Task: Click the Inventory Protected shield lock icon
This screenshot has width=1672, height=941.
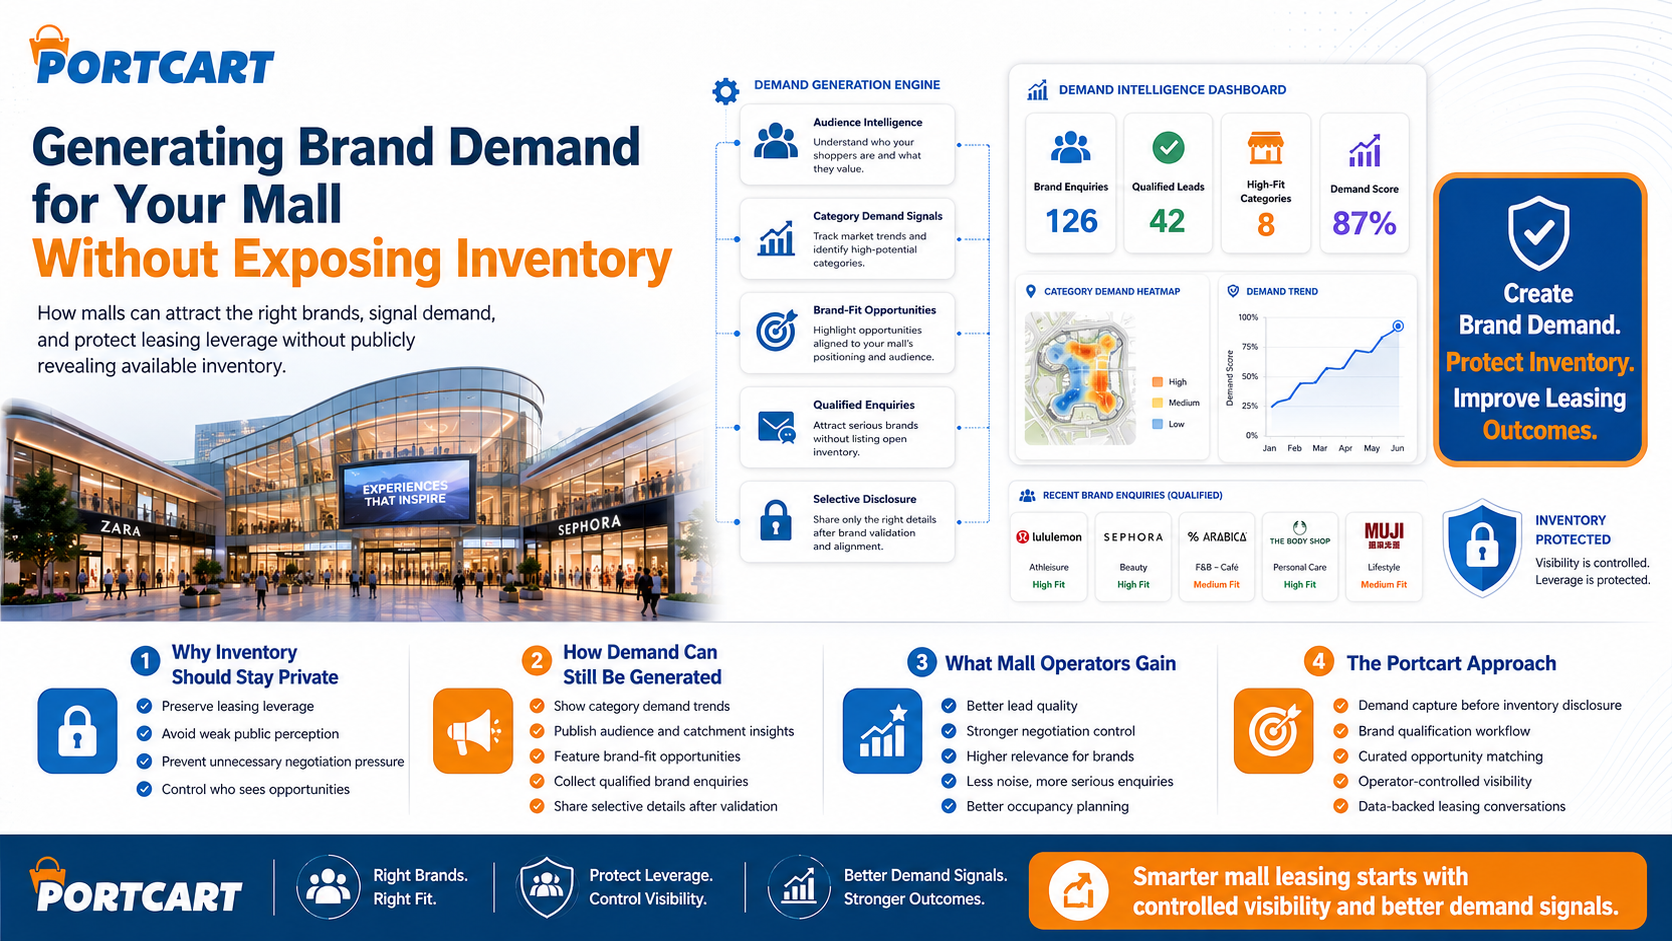Action: coord(1482,548)
